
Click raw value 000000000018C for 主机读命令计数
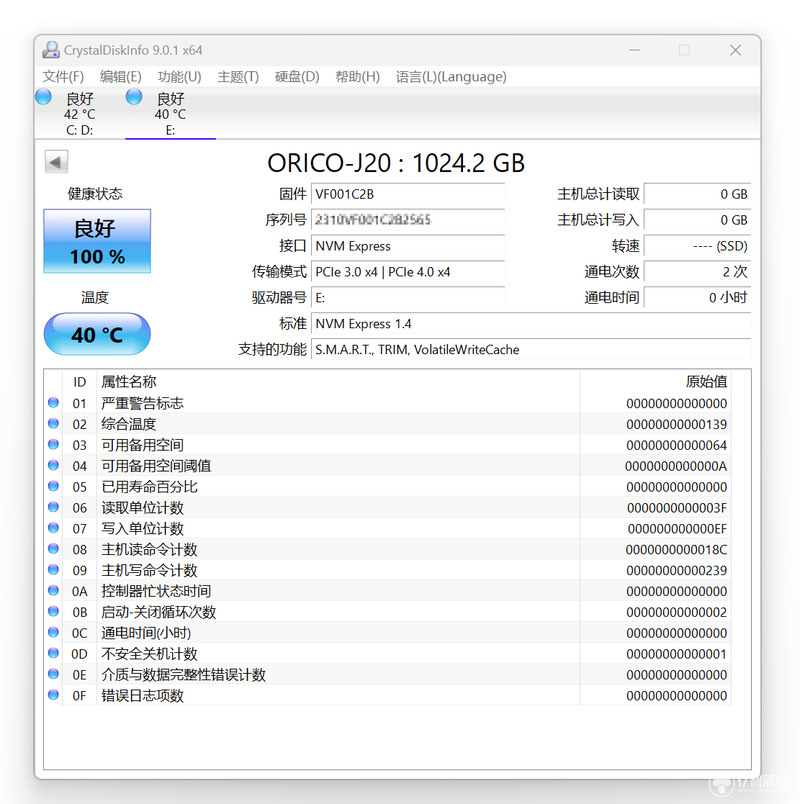tap(676, 550)
